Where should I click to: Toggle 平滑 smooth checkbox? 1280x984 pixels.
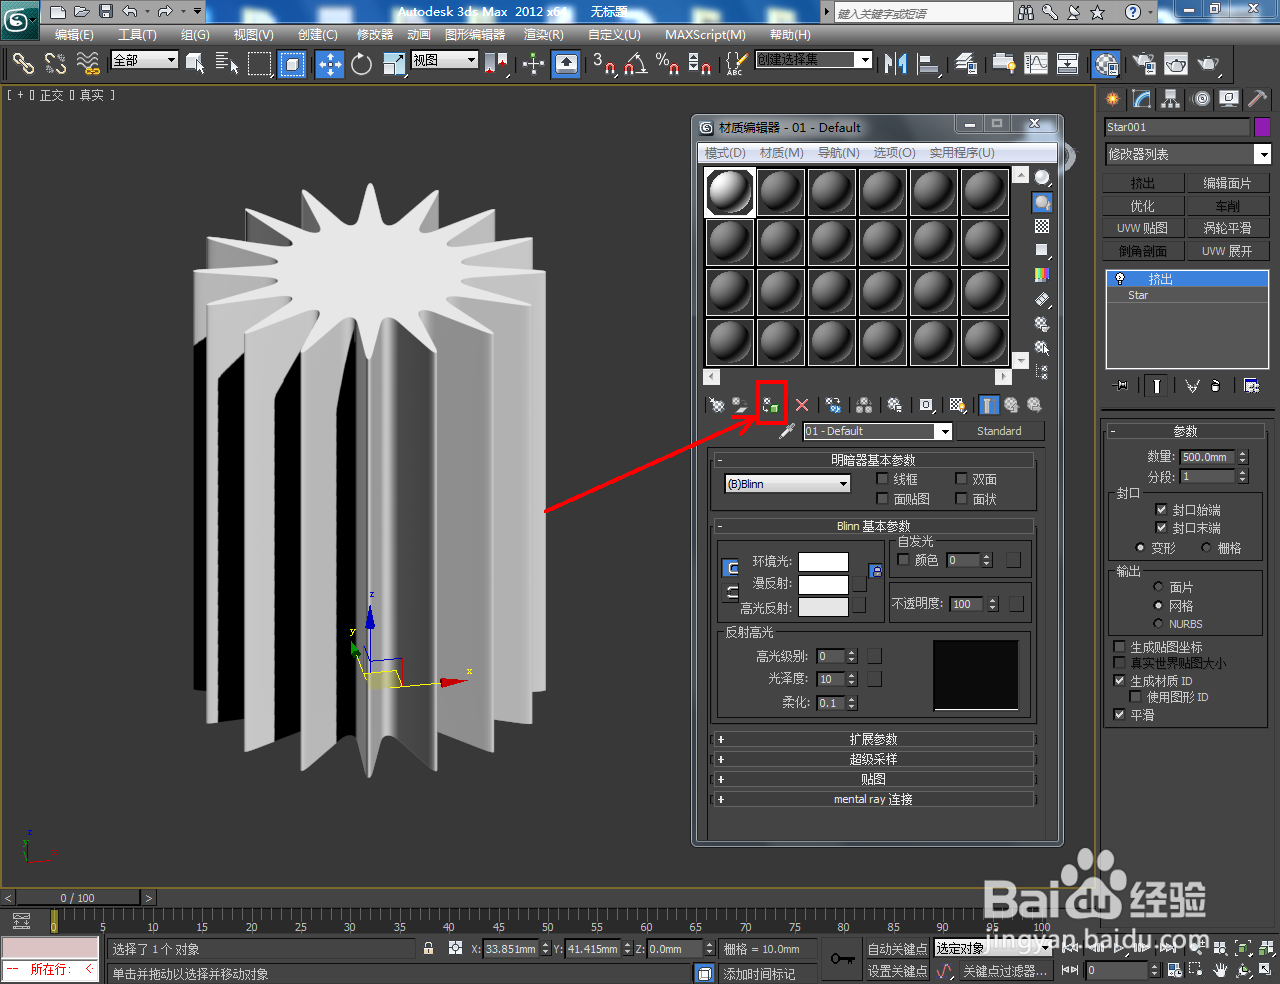1119,715
